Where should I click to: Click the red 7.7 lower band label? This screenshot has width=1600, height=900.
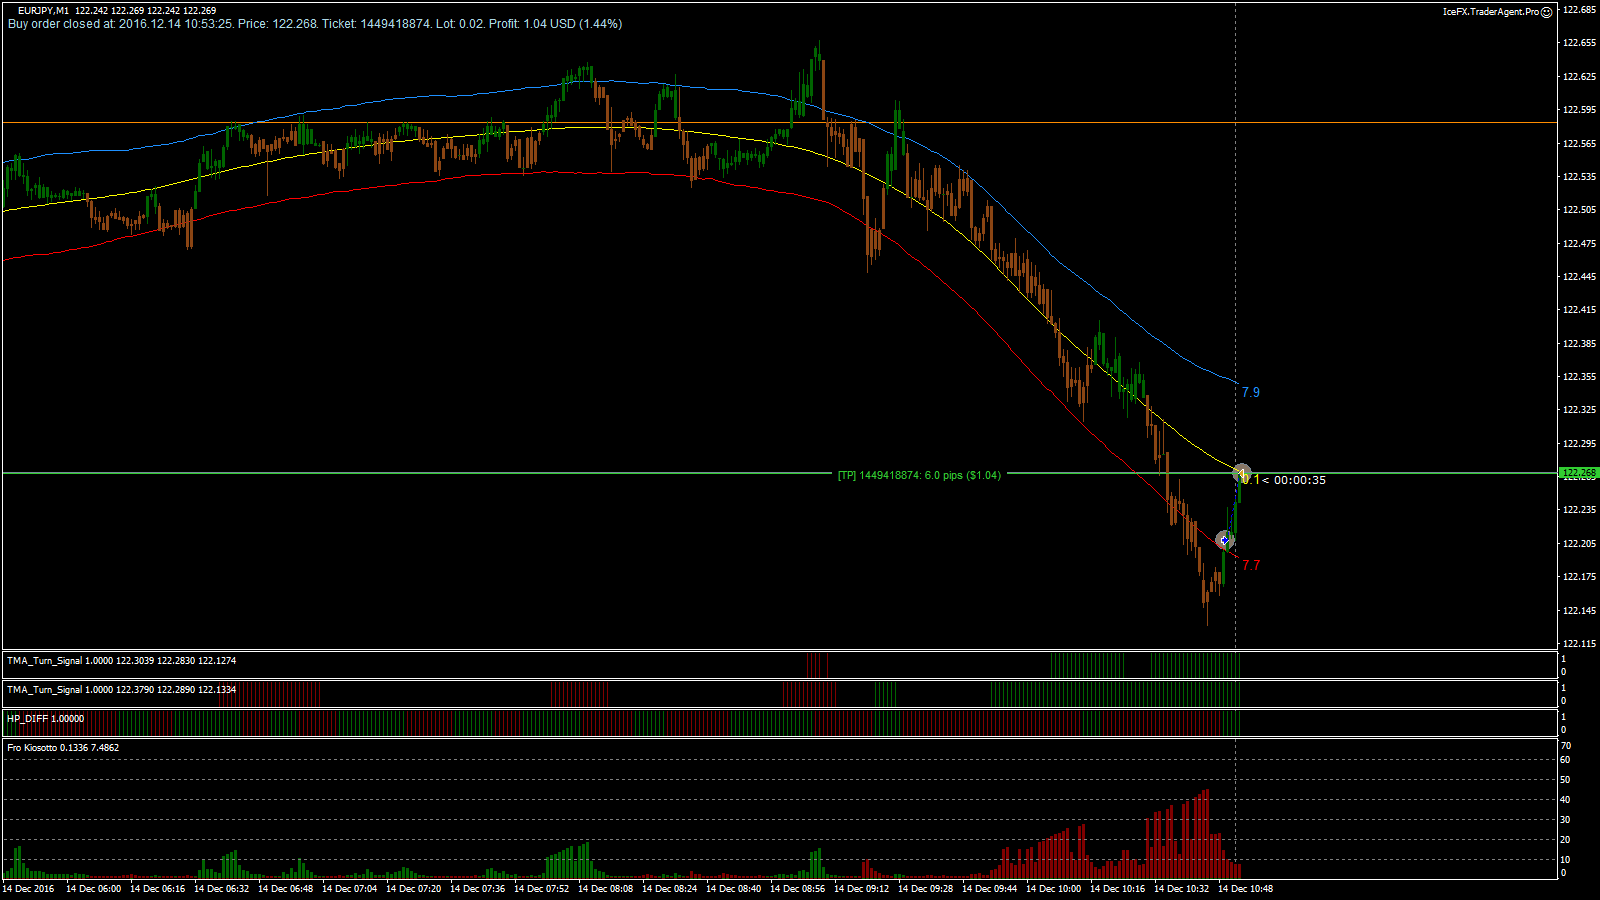tap(1251, 565)
